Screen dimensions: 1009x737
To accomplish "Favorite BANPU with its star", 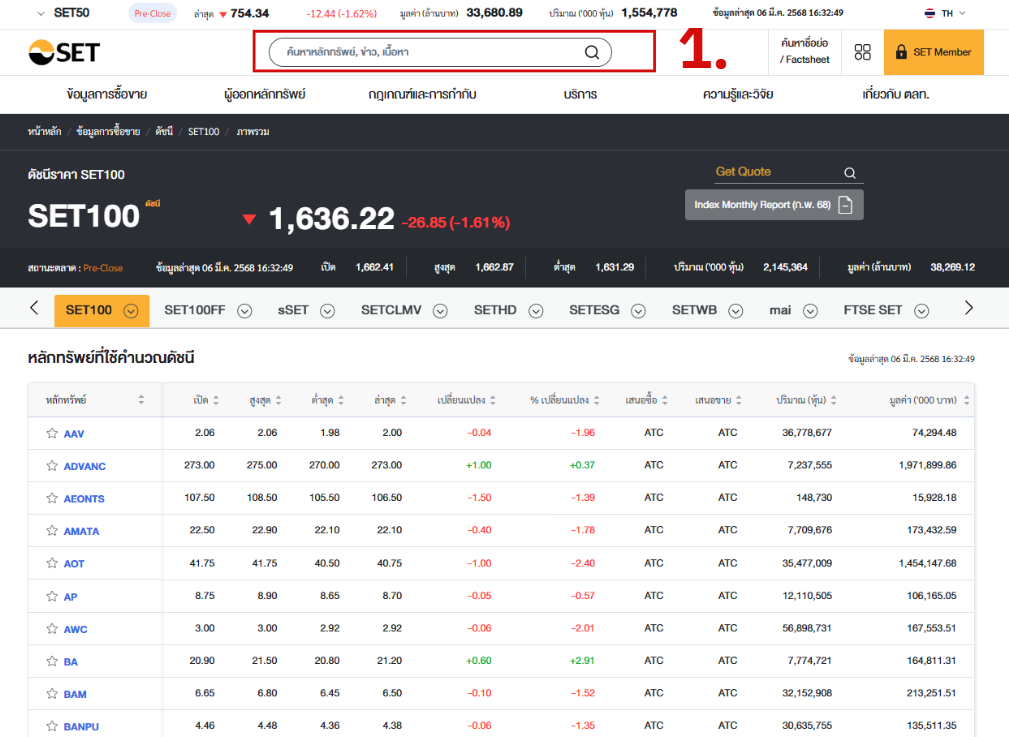I will click(x=52, y=726).
